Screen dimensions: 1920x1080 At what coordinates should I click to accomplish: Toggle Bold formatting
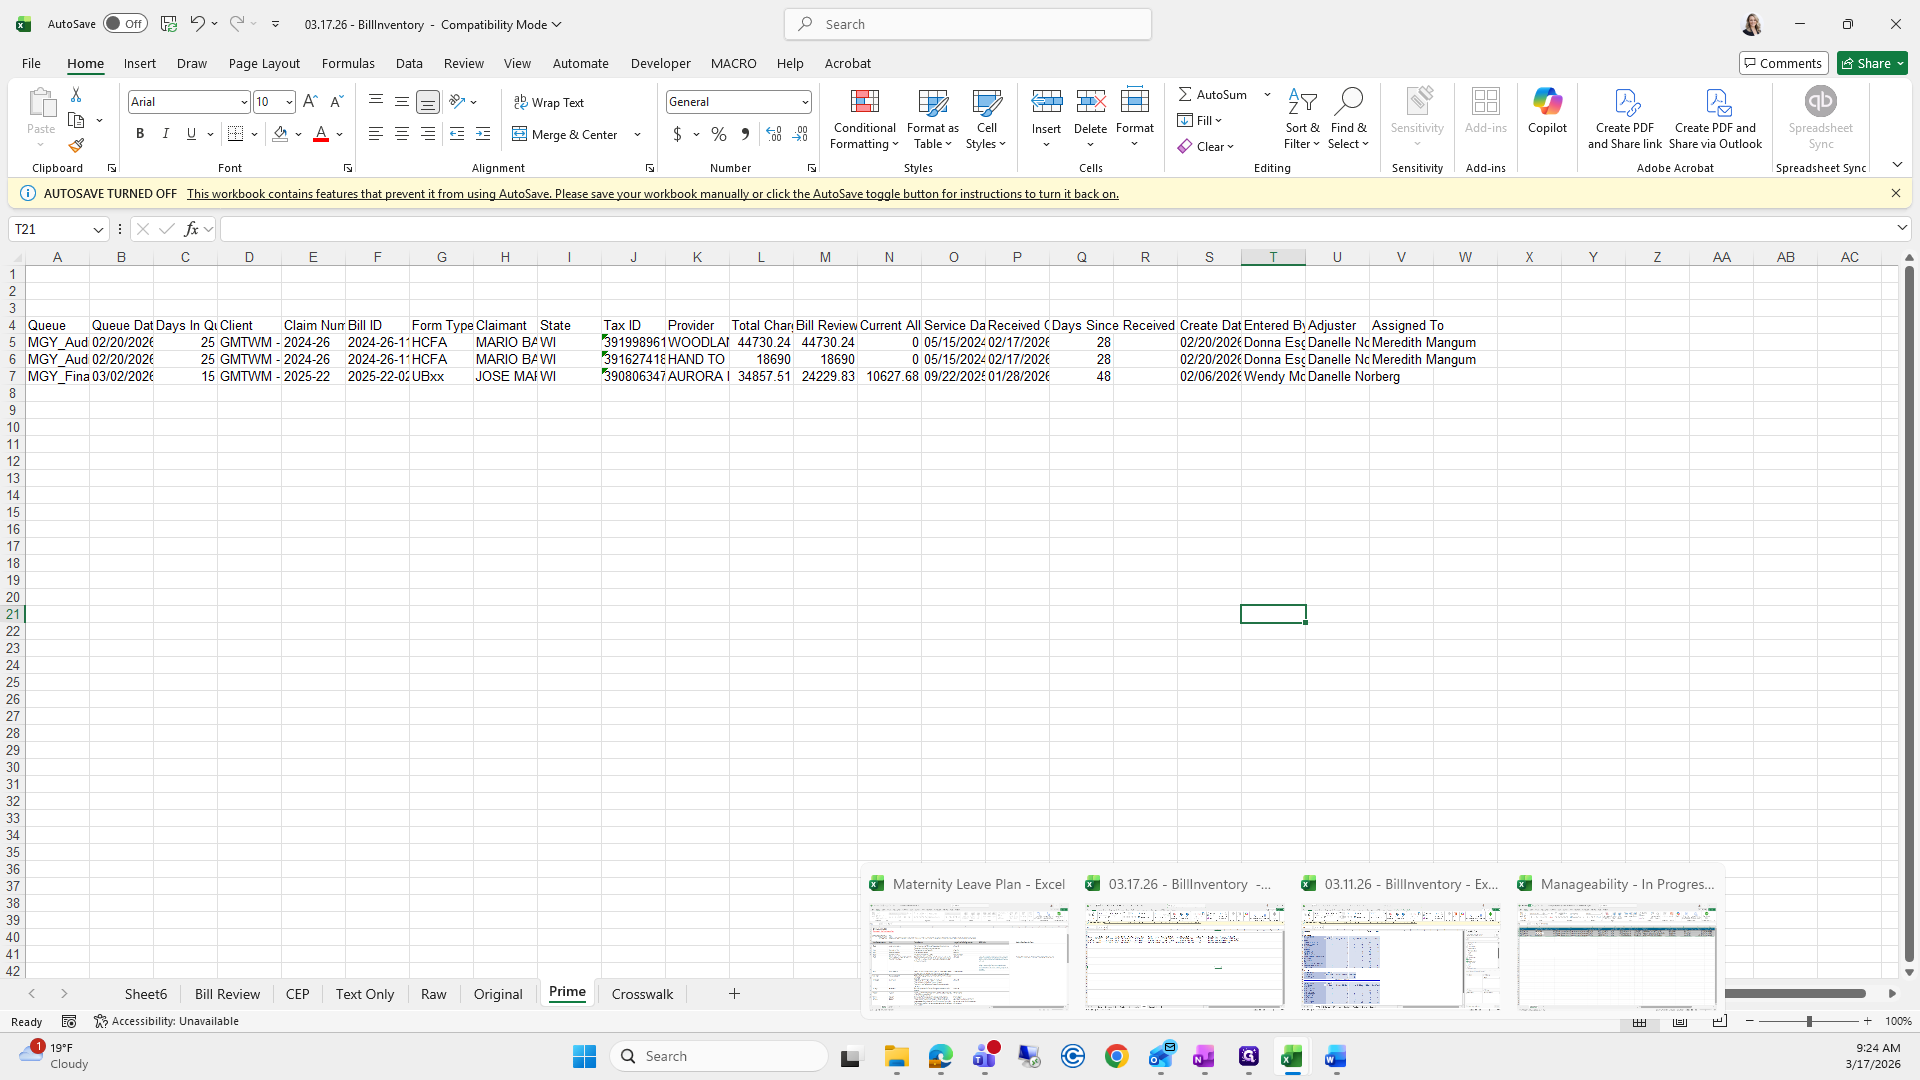coord(140,134)
